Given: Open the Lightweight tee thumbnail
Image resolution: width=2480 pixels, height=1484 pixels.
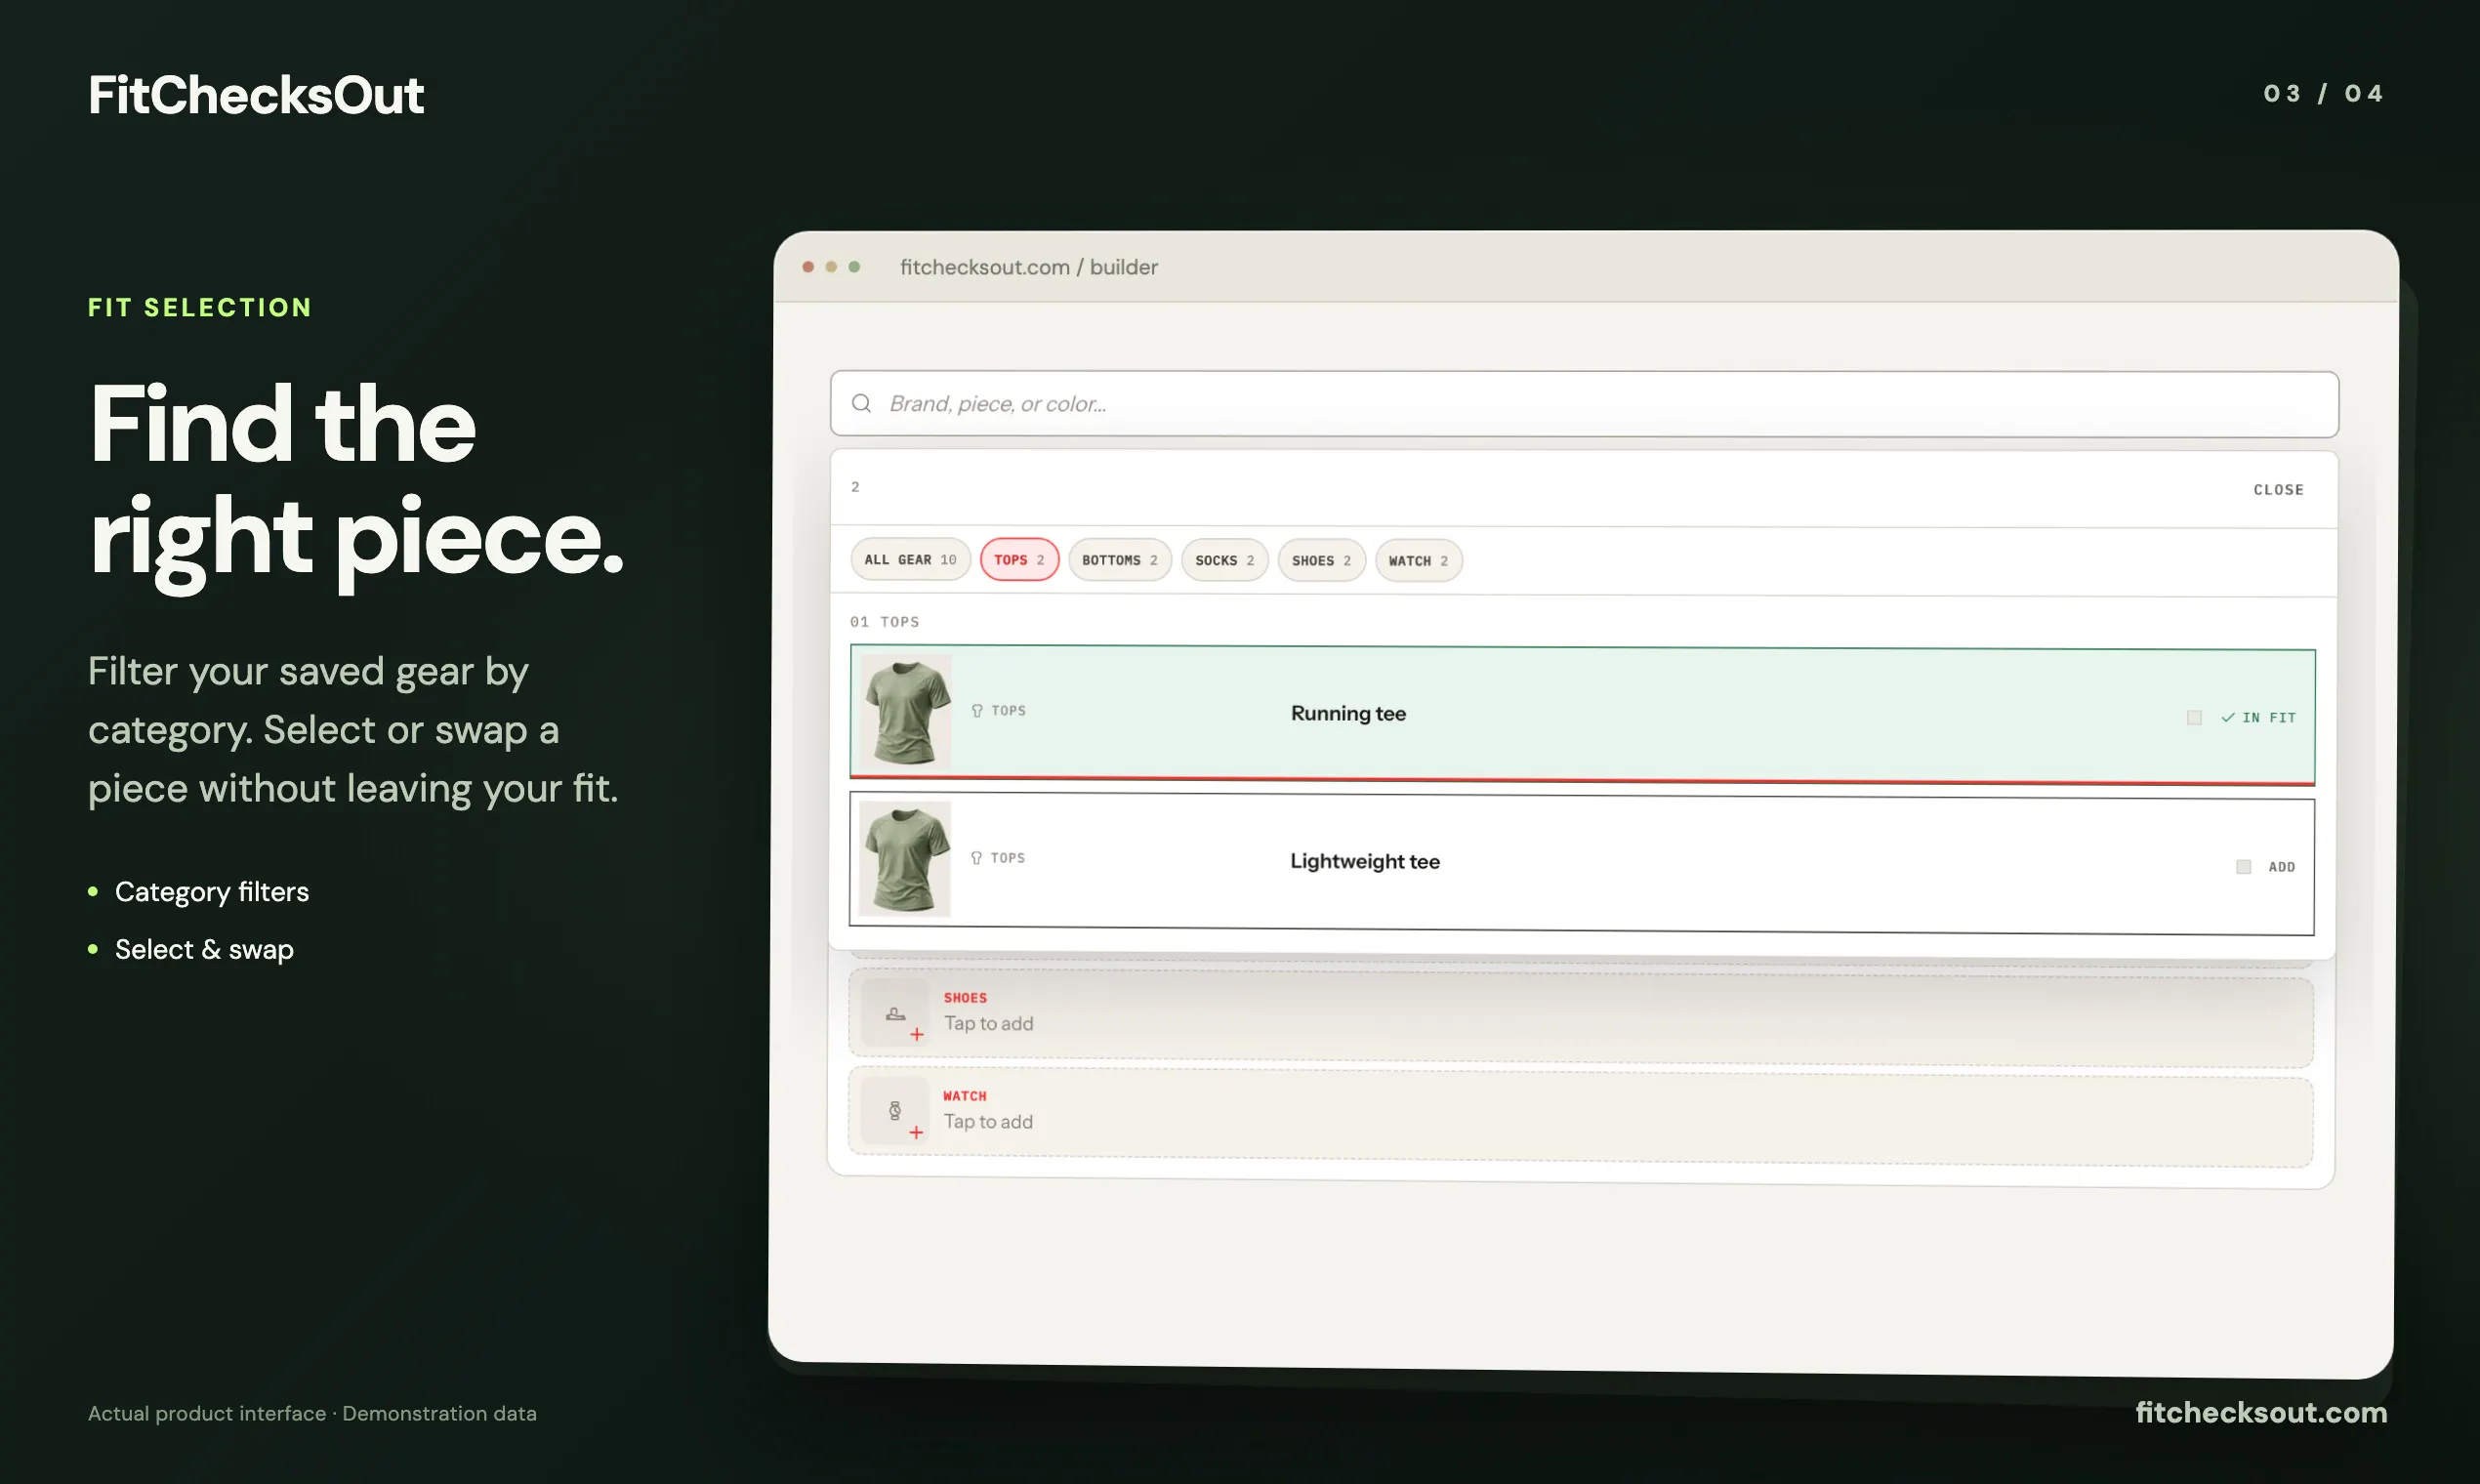Looking at the screenshot, I should tap(904, 859).
